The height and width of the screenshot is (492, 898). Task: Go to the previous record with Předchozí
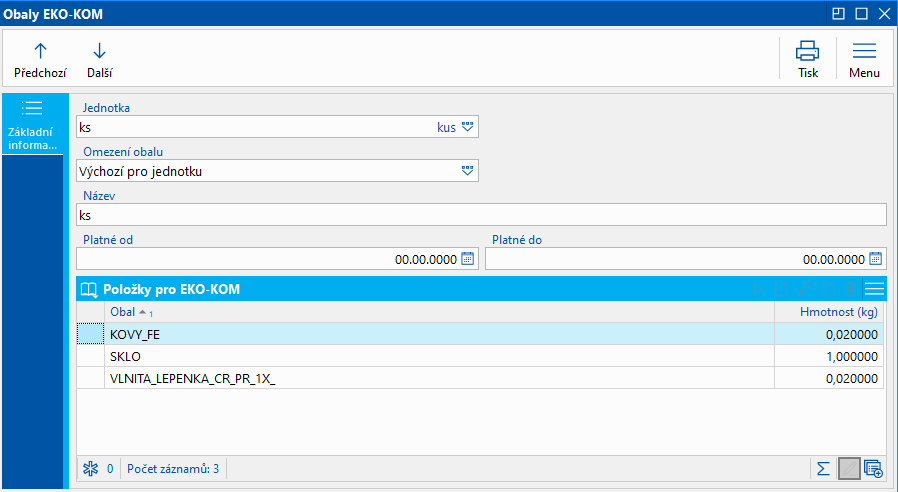coord(40,60)
